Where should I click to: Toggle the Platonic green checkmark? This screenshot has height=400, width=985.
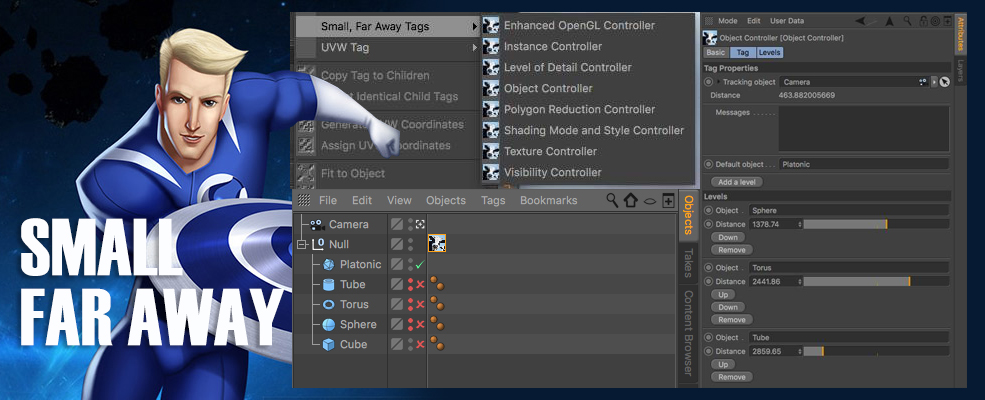coord(420,265)
